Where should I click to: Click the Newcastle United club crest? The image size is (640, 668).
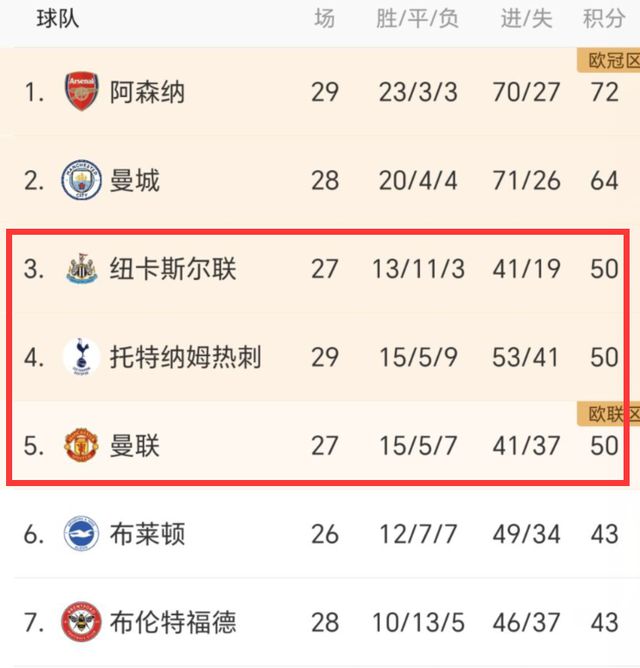tap(81, 269)
